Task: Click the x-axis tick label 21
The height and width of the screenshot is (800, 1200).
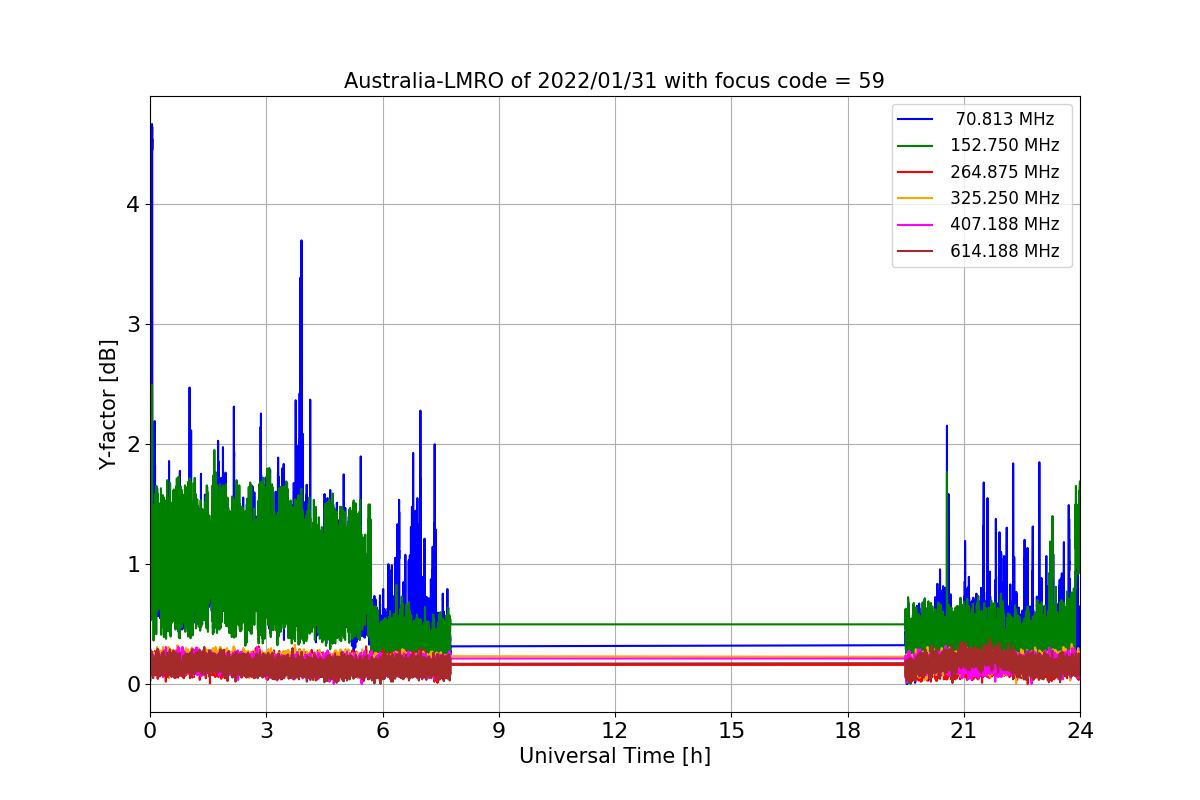Action: tap(963, 731)
